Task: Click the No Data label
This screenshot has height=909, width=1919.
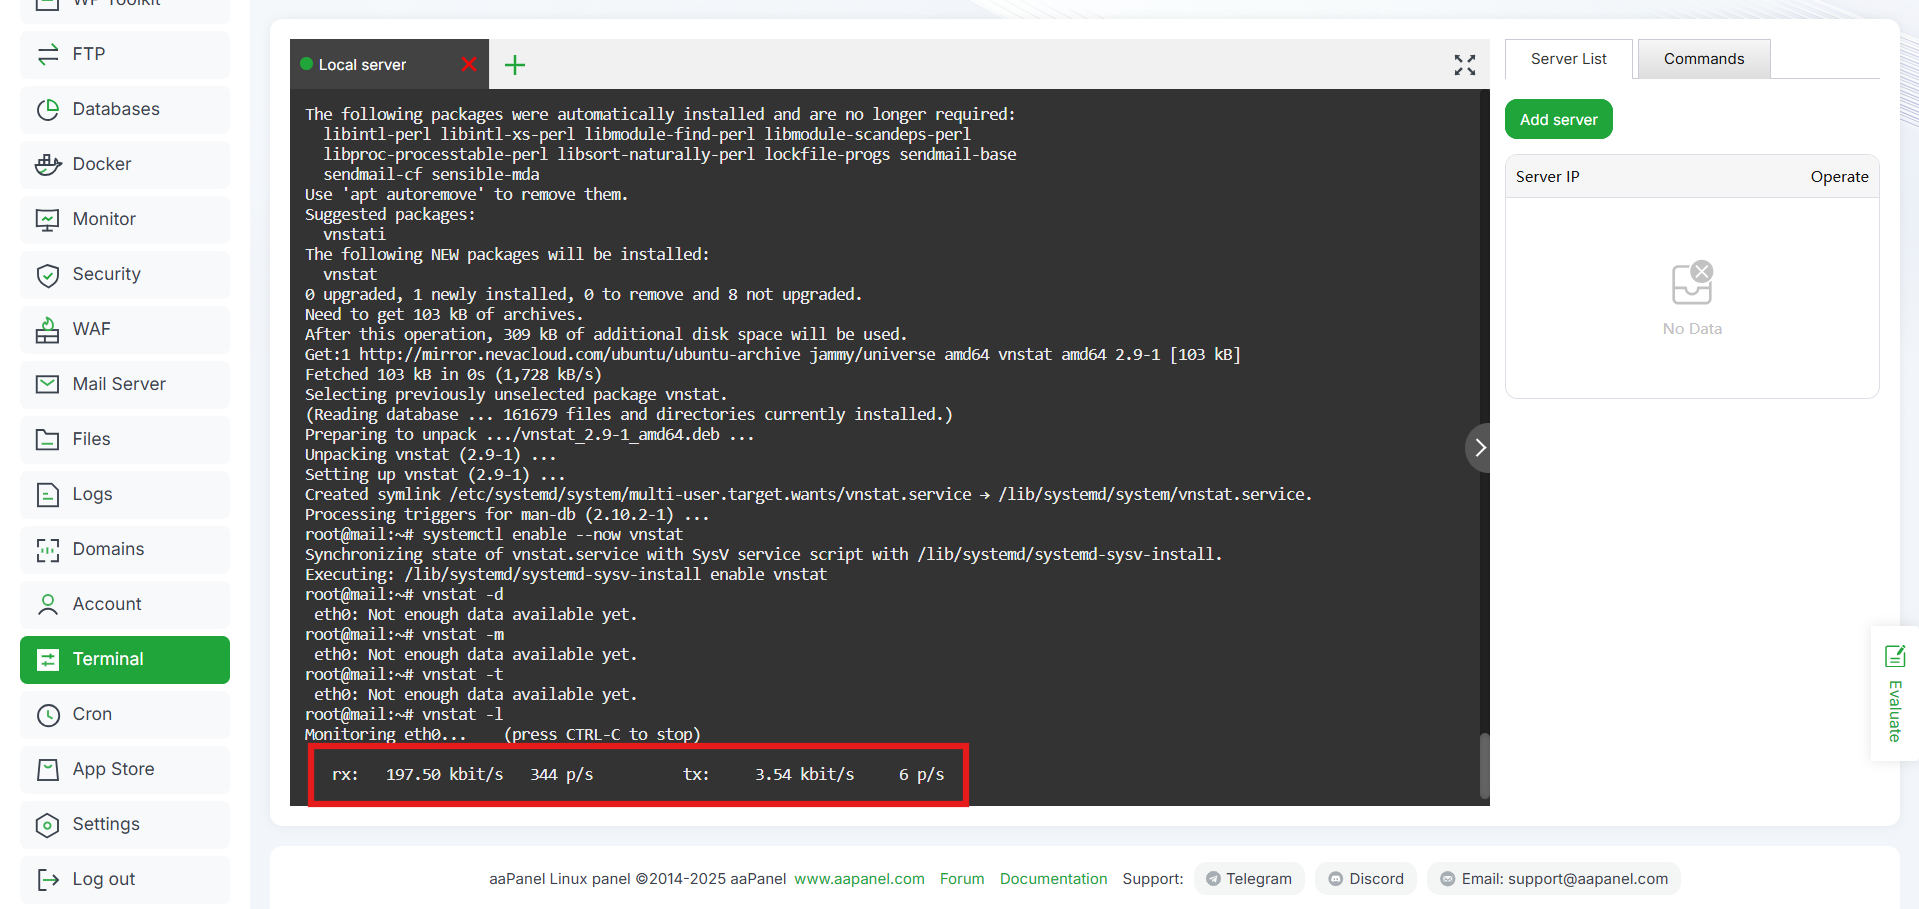Action: coord(1692,328)
